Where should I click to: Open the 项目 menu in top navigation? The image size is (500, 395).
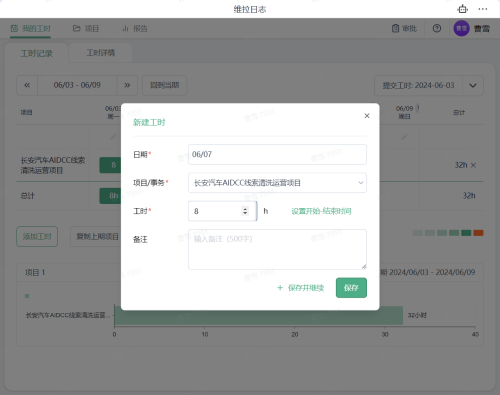(x=86, y=29)
